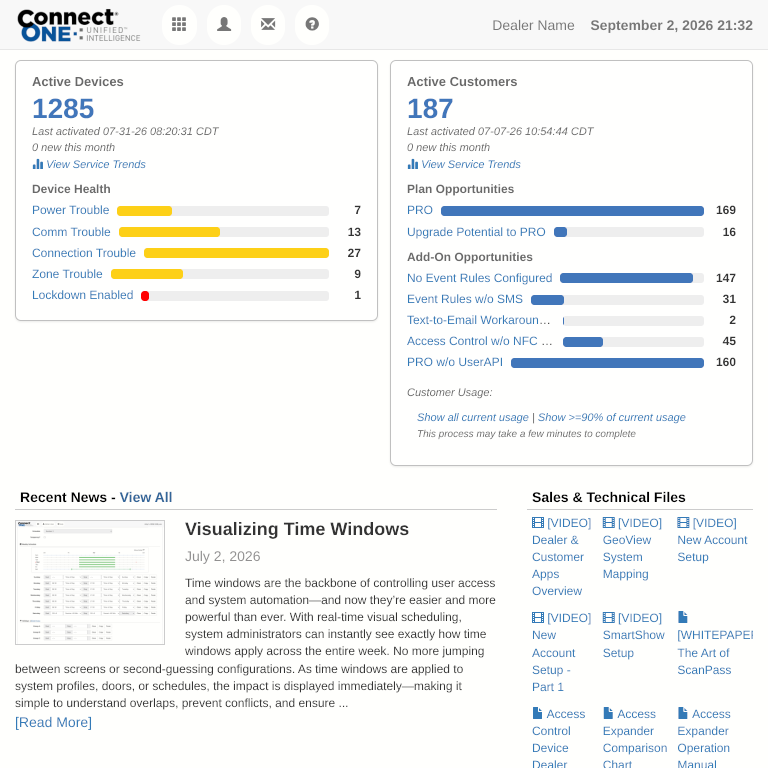Click document icon for Expander Operation Manual
This screenshot has width=768, height=768.
pos(683,713)
